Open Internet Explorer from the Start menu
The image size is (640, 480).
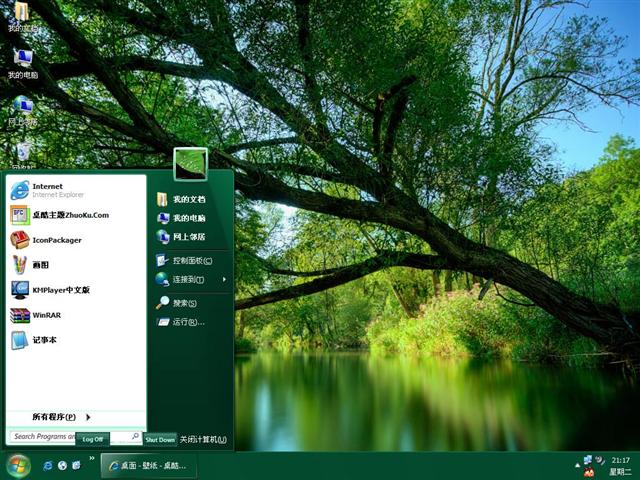pyautogui.click(x=47, y=189)
